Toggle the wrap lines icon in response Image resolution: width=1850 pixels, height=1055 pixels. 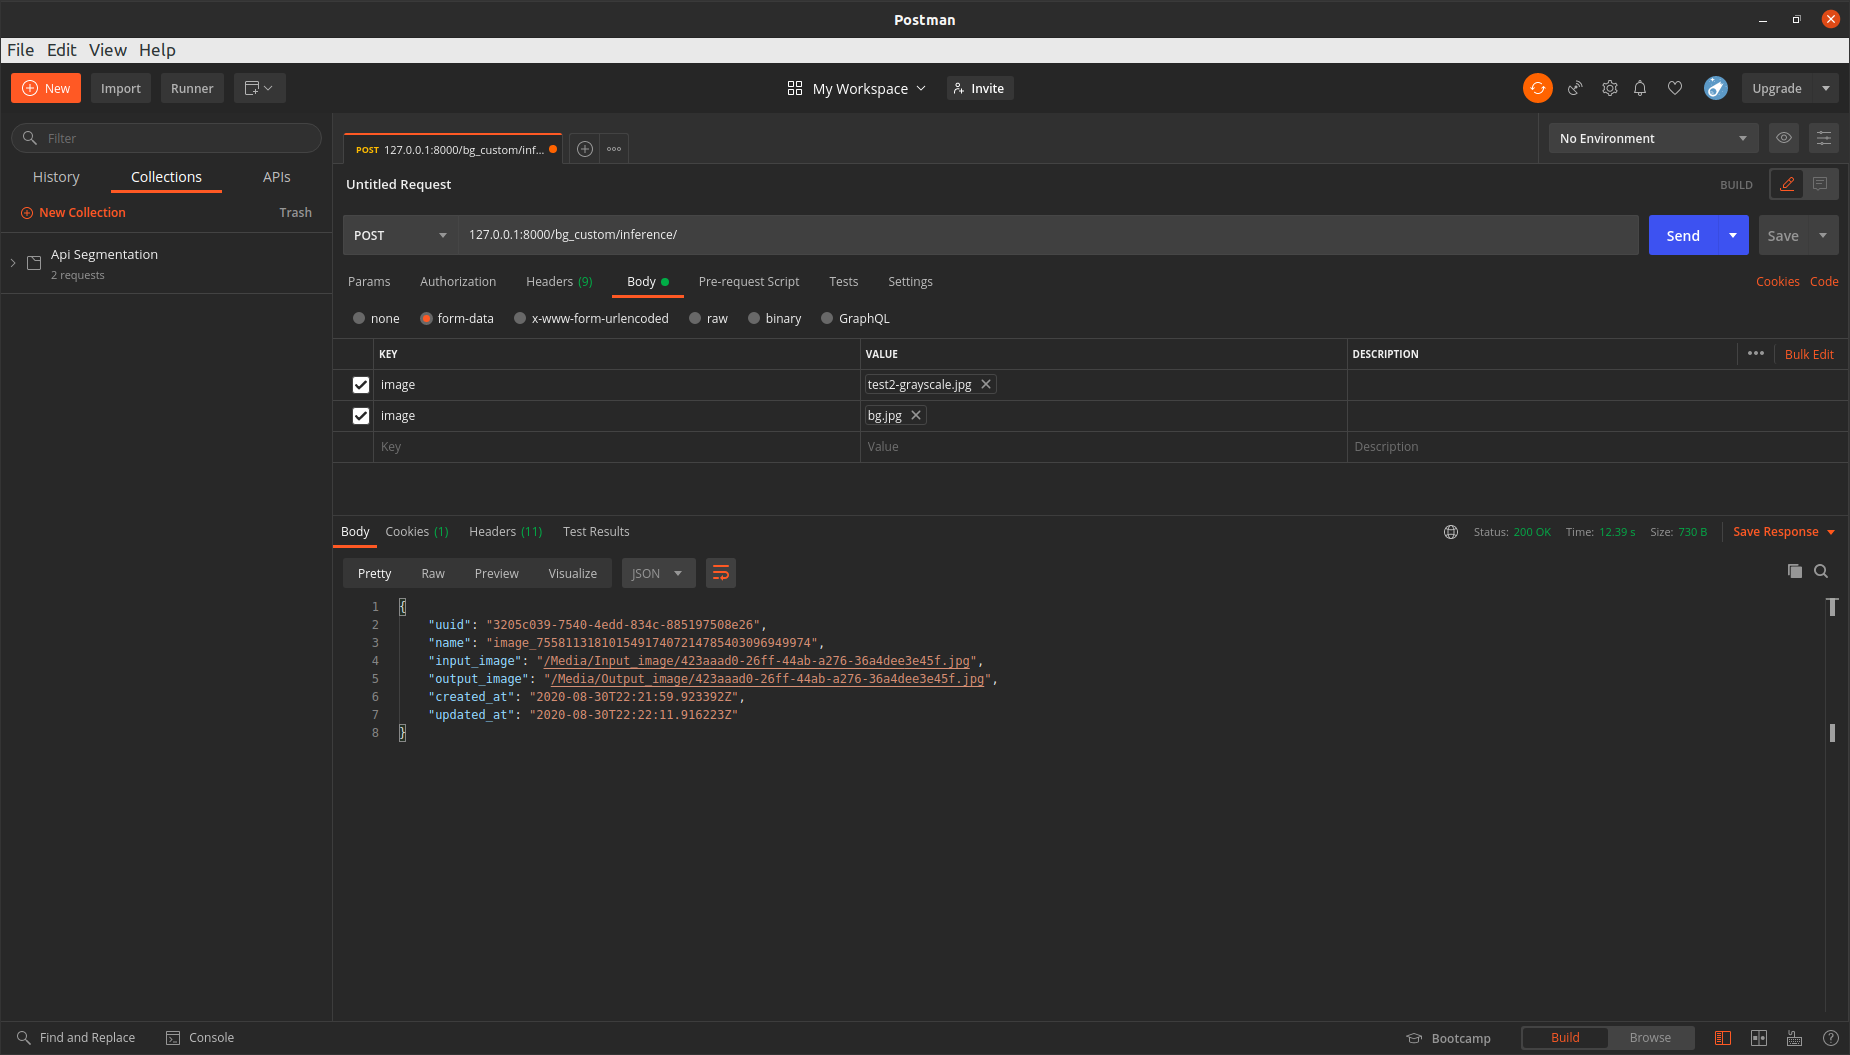tap(721, 573)
